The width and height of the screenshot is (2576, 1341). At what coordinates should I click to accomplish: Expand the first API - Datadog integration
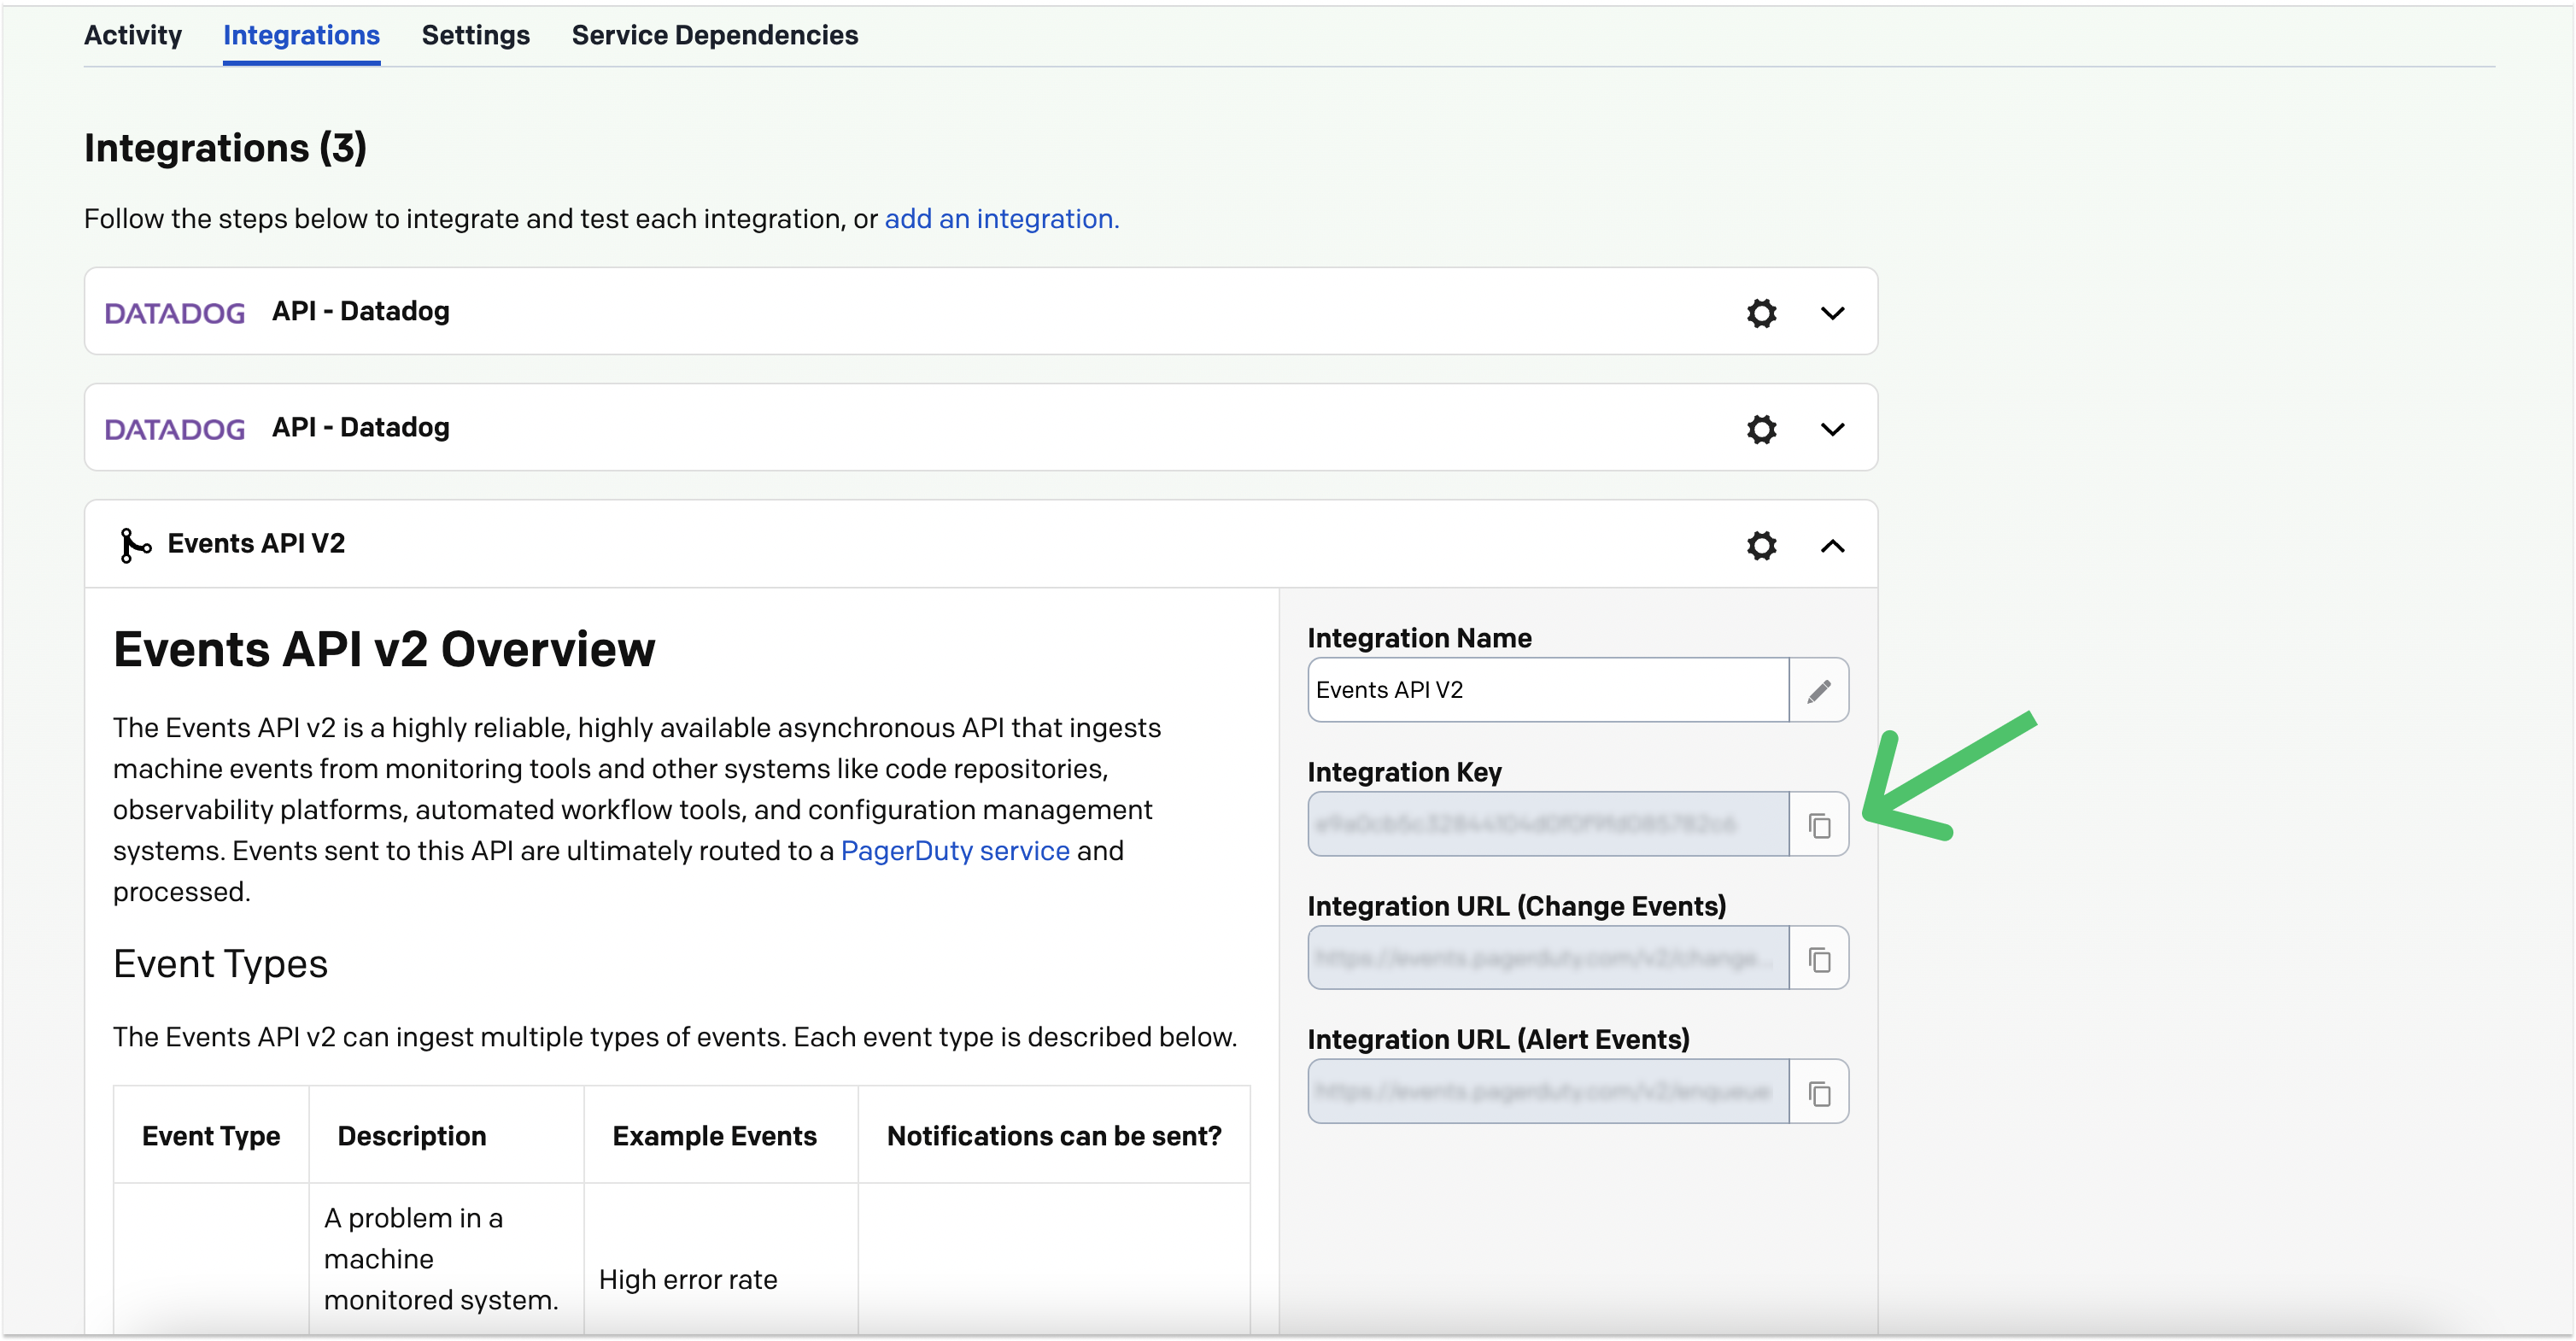point(1832,313)
